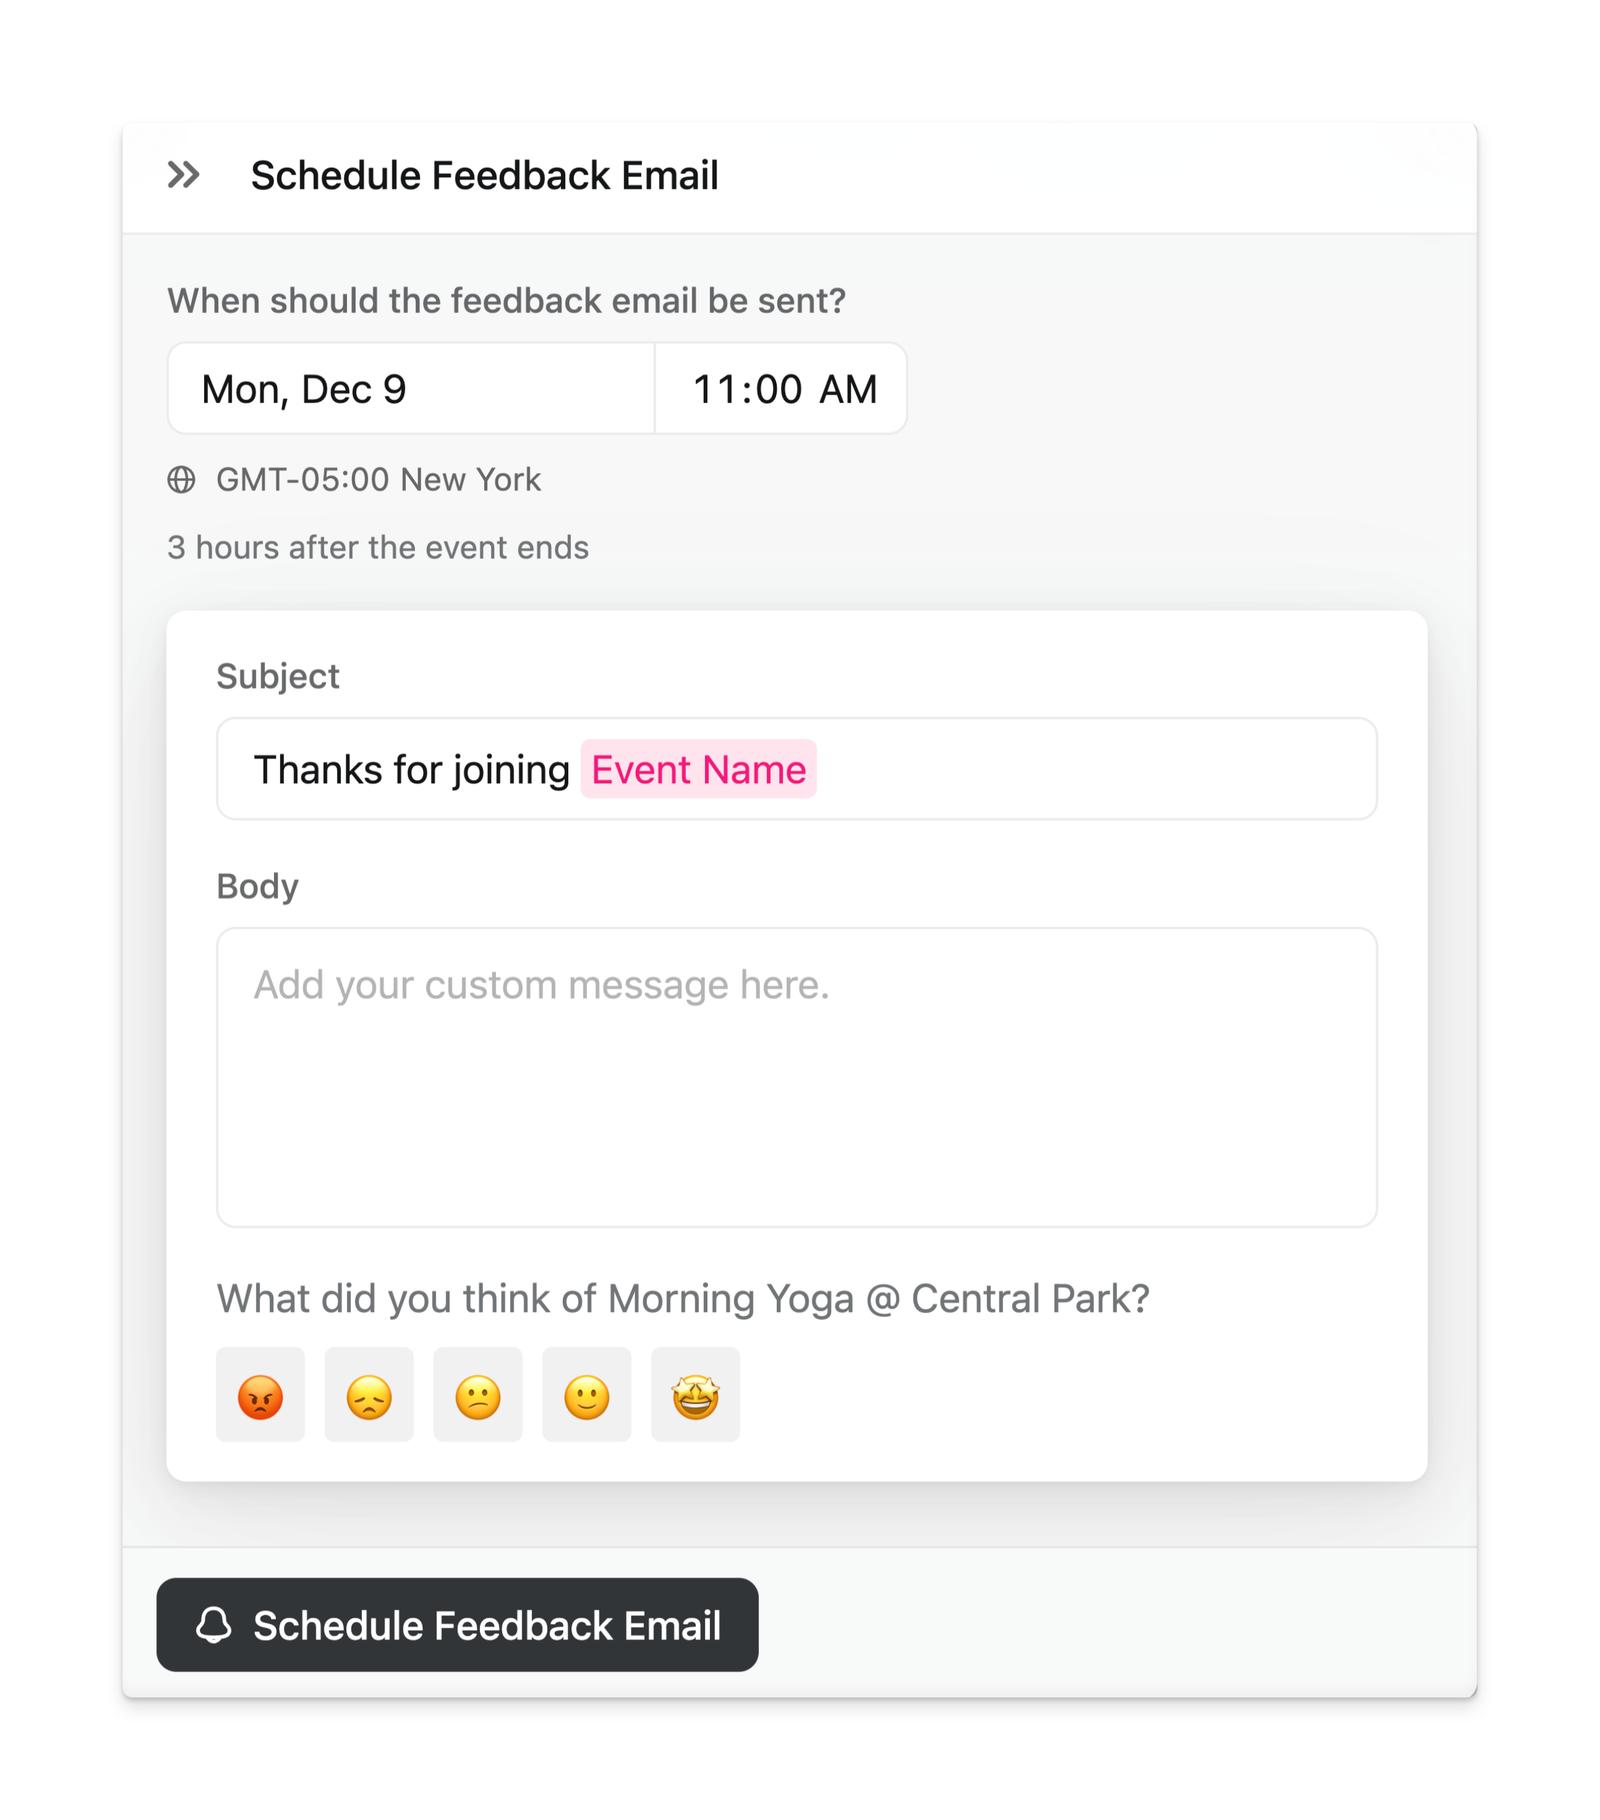Choose the star-struck emoji rating

click(x=695, y=1395)
